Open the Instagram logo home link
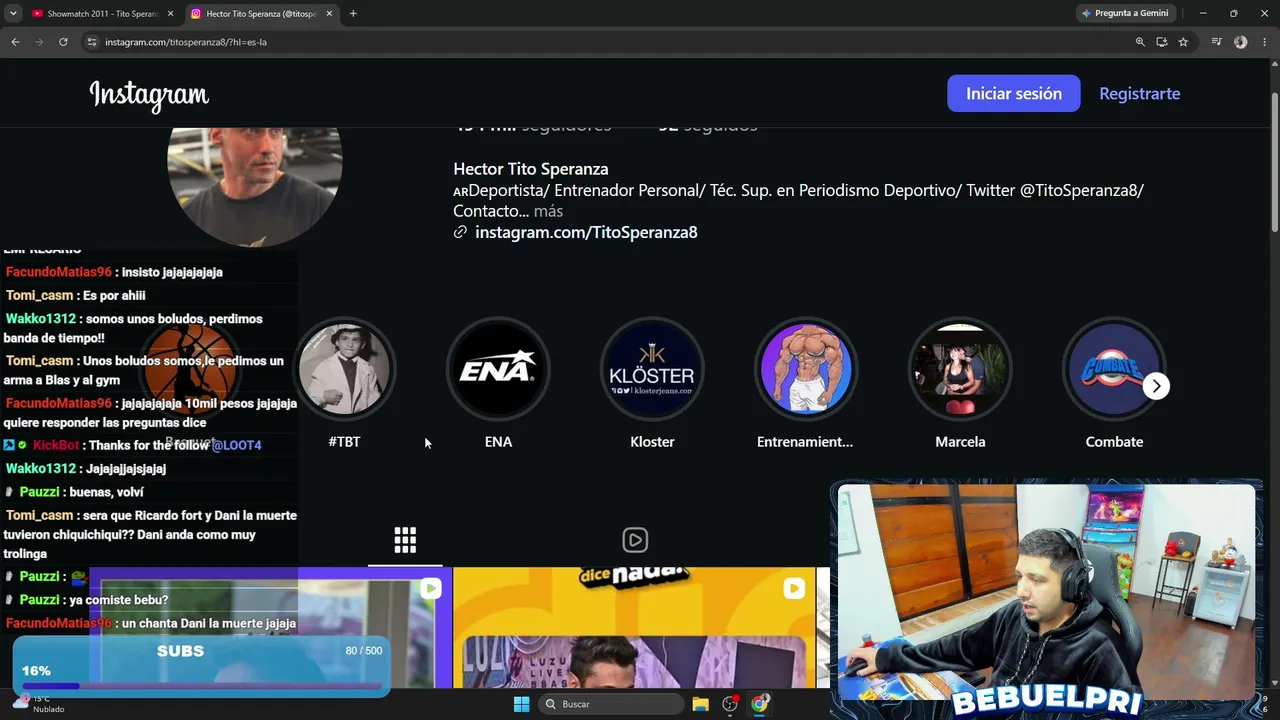This screenshot has height=720, width=1280. click(x=149, y=94)
